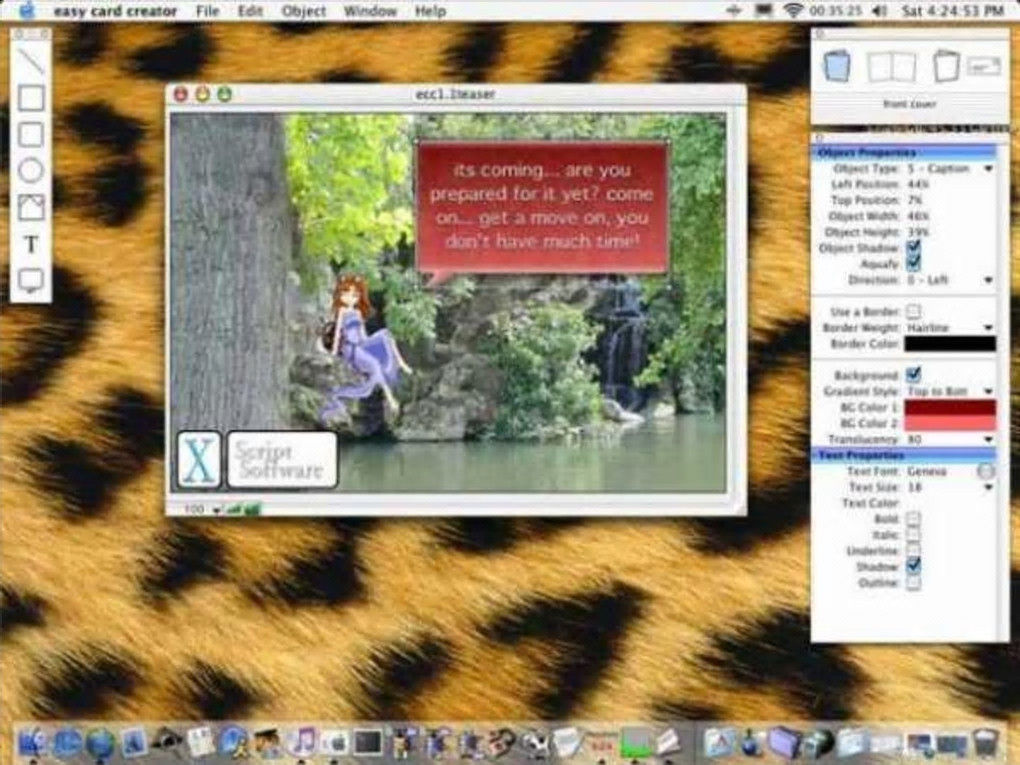Open iTunes from the Dock
Screen dimensions: 1020x765
click(302, 741)
